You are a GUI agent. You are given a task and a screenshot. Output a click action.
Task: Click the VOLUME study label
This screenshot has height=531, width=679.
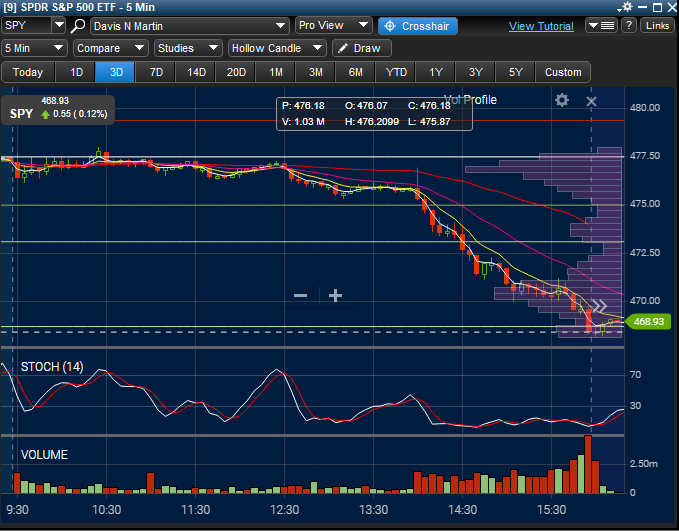tap(44, 455)
